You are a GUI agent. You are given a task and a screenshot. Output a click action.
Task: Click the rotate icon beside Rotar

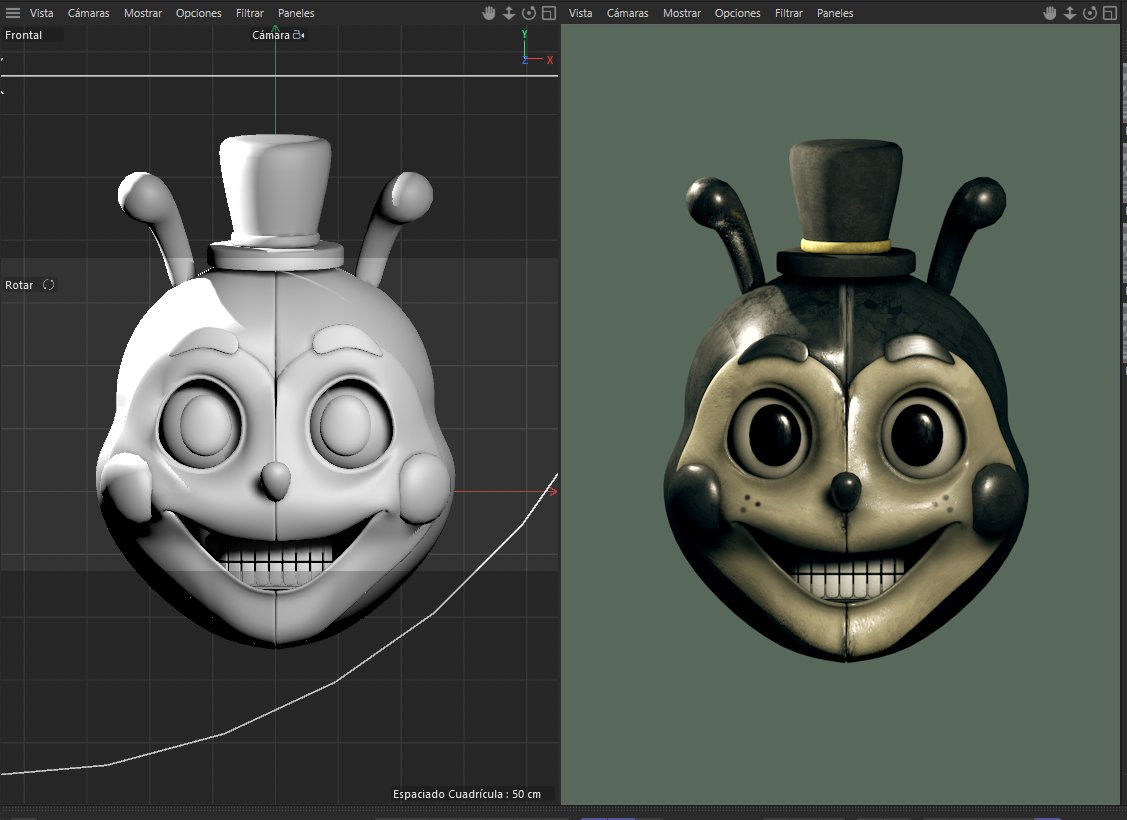click(x=48, y=285)
